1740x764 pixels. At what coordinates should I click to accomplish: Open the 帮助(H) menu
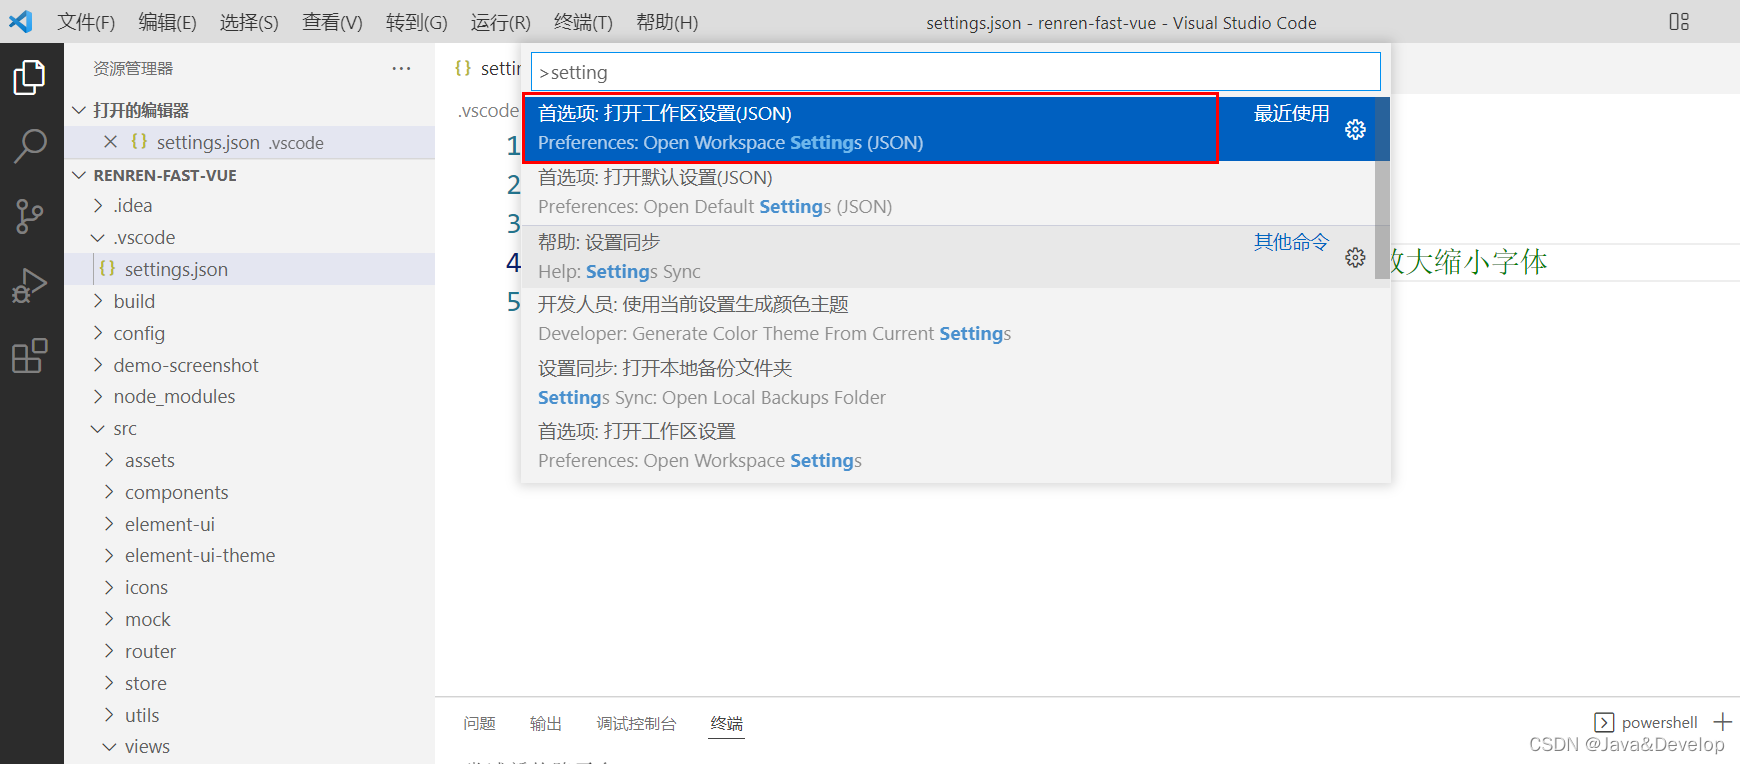(667, 22)
